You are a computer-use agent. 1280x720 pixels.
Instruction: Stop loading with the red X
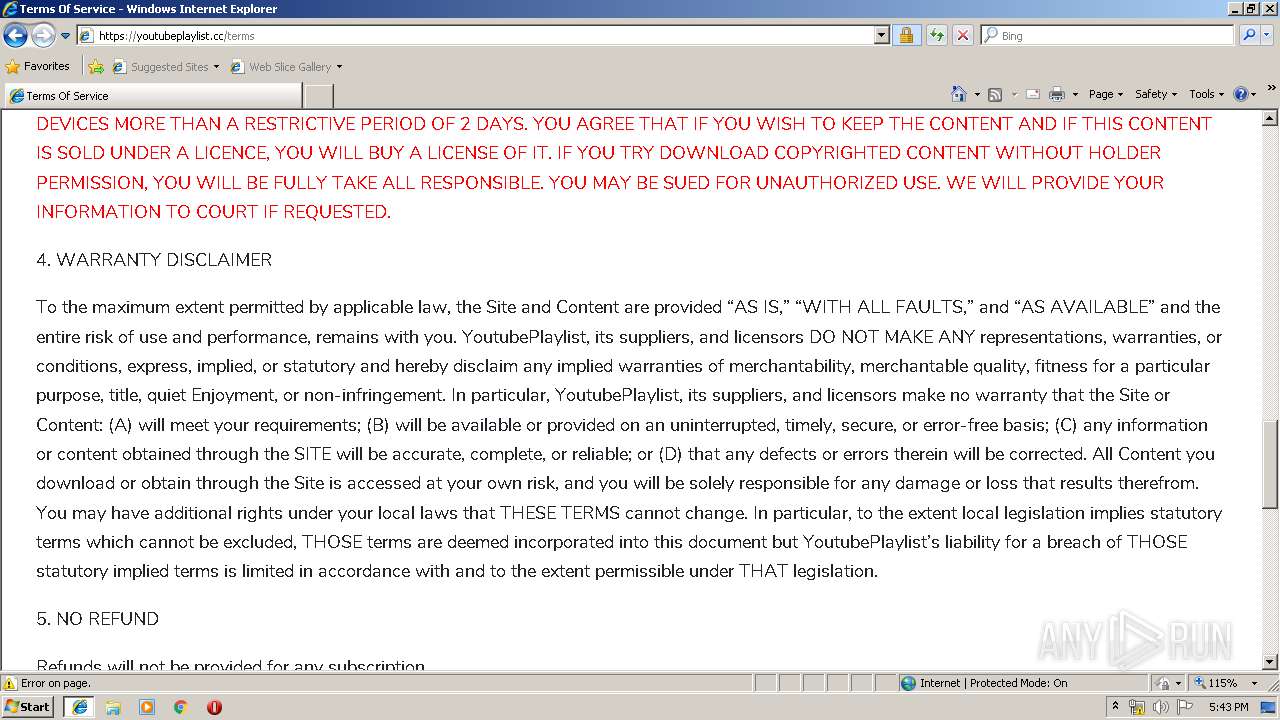[x=962, y=35]
